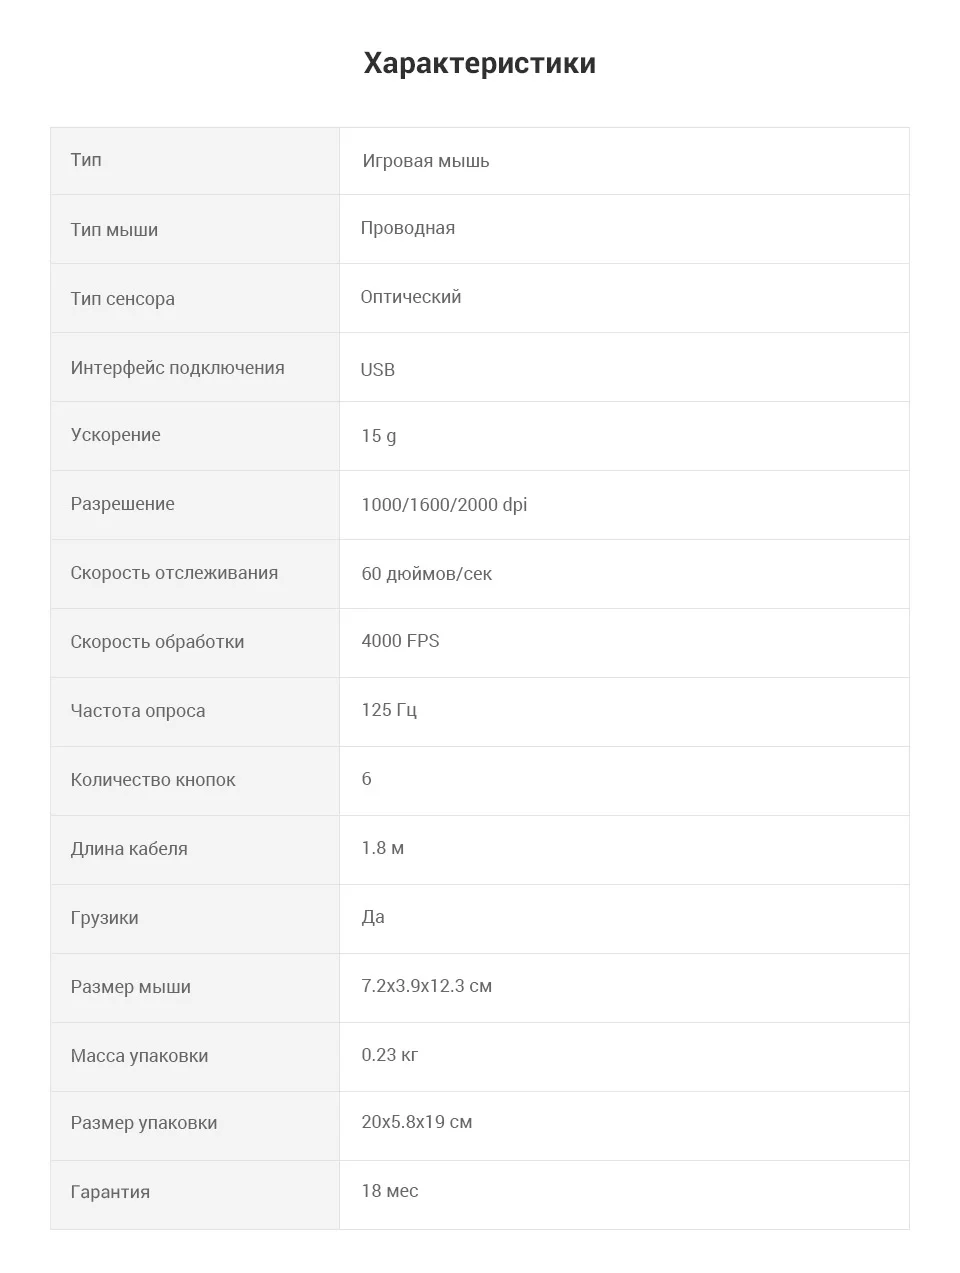Click the 7.2x3.9x12.3 см size value
This screenshot has width=960, height=1273.
tap(427, 986)
